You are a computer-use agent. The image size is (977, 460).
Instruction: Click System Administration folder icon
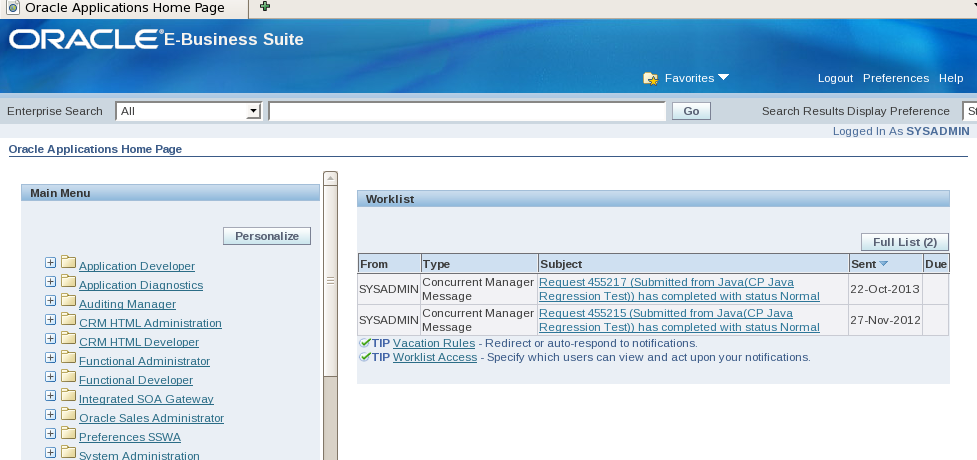point(68,452)
